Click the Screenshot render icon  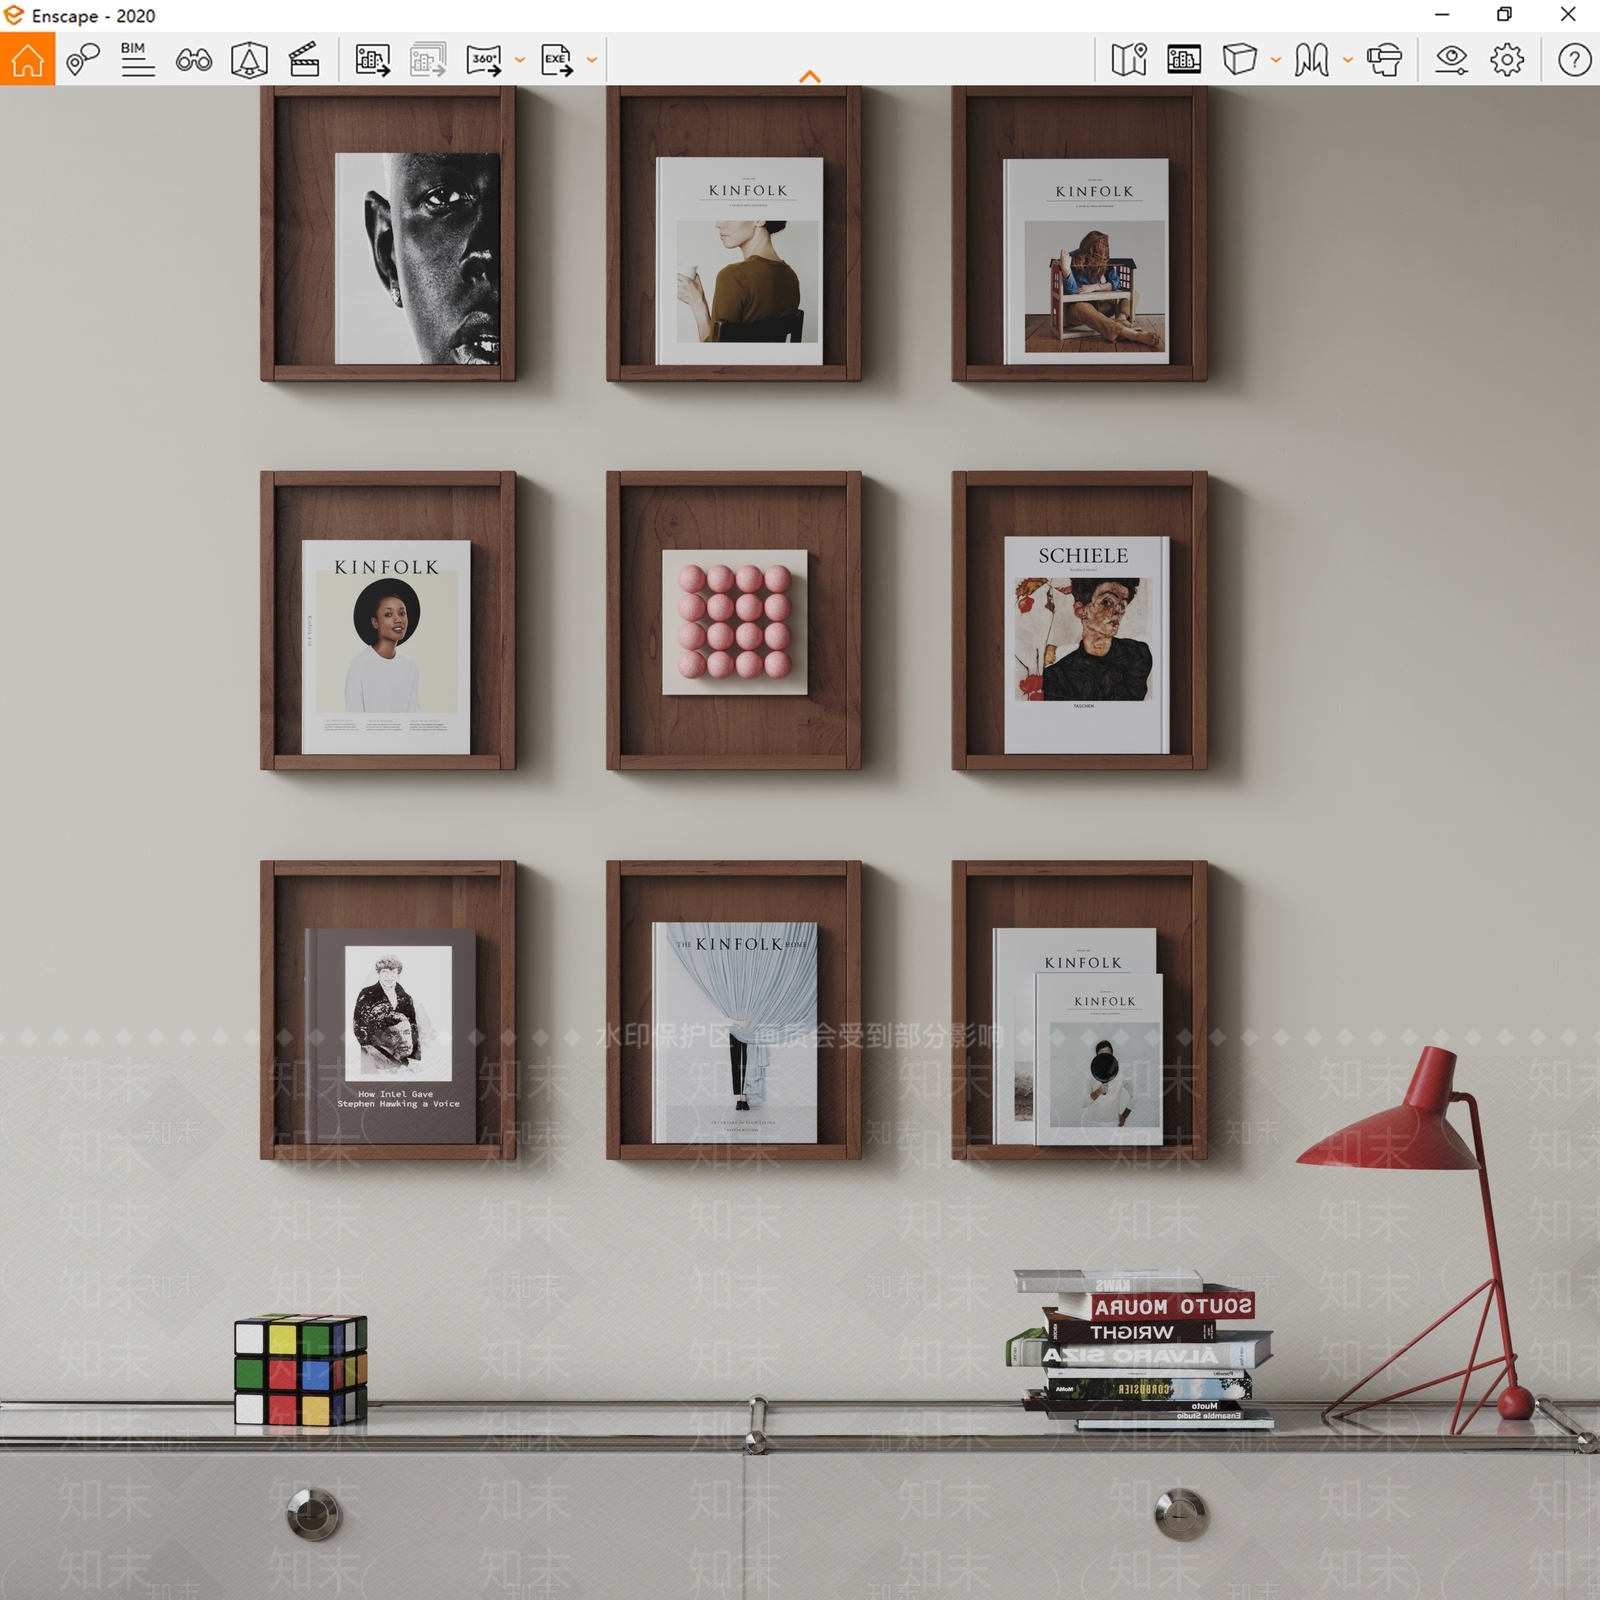click(x=372, y=60)
